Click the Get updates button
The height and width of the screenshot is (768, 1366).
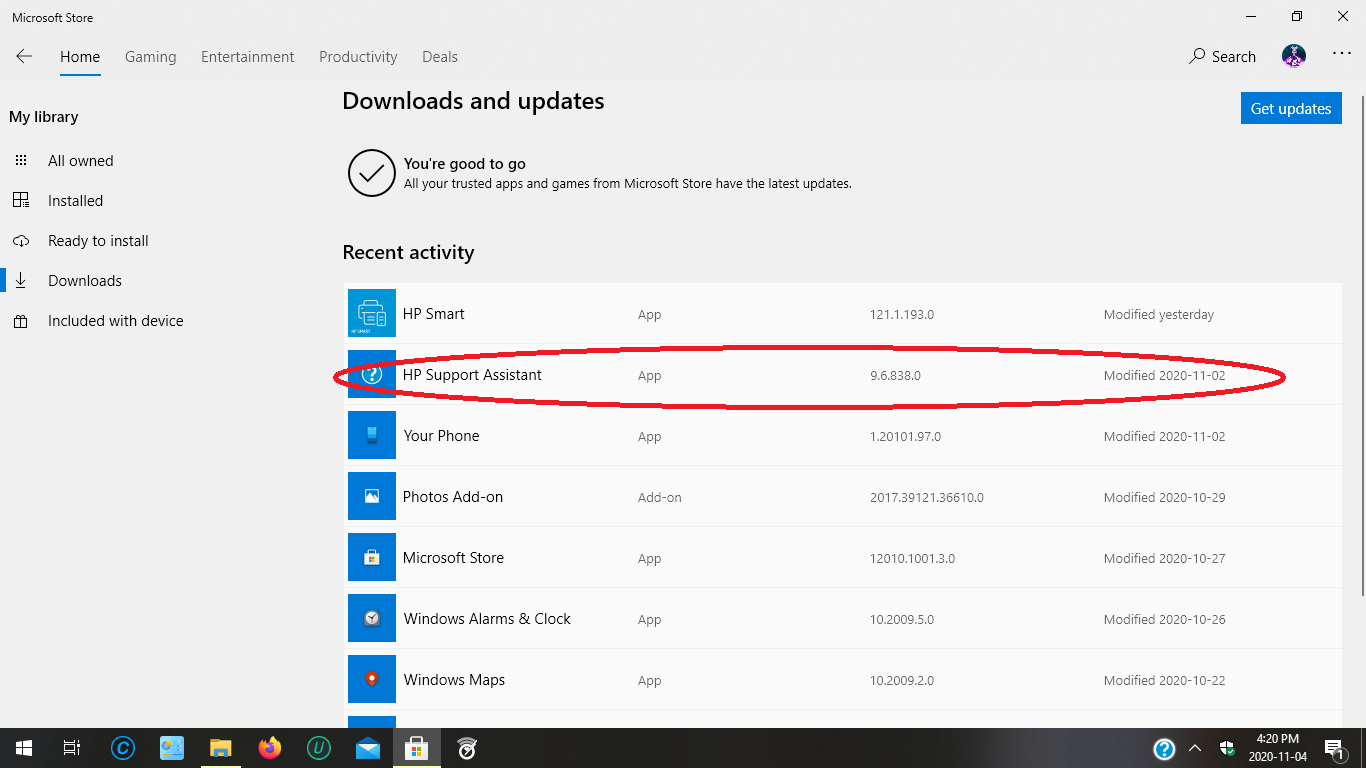[x=1291, y=109]
